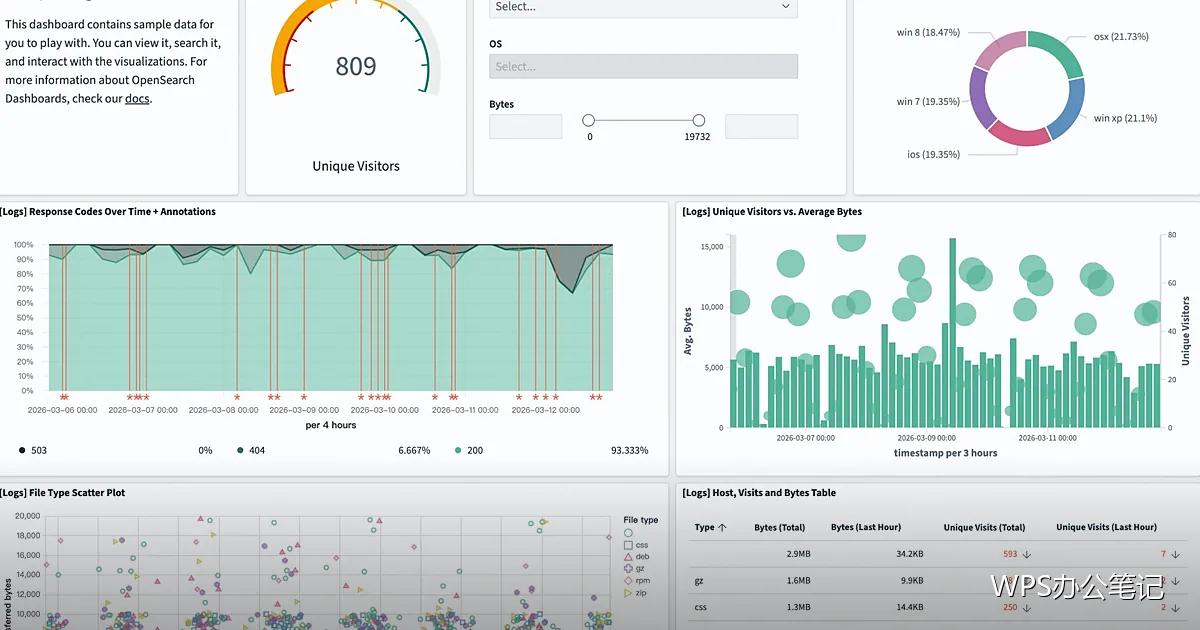Toggle rpm file type legend icon
1200x630 pixels.
pyautogui.click(x=628, y=581)
